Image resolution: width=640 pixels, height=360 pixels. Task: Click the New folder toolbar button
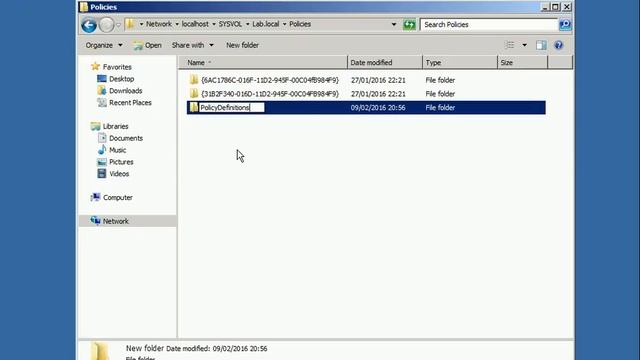[x=242, y=45]
